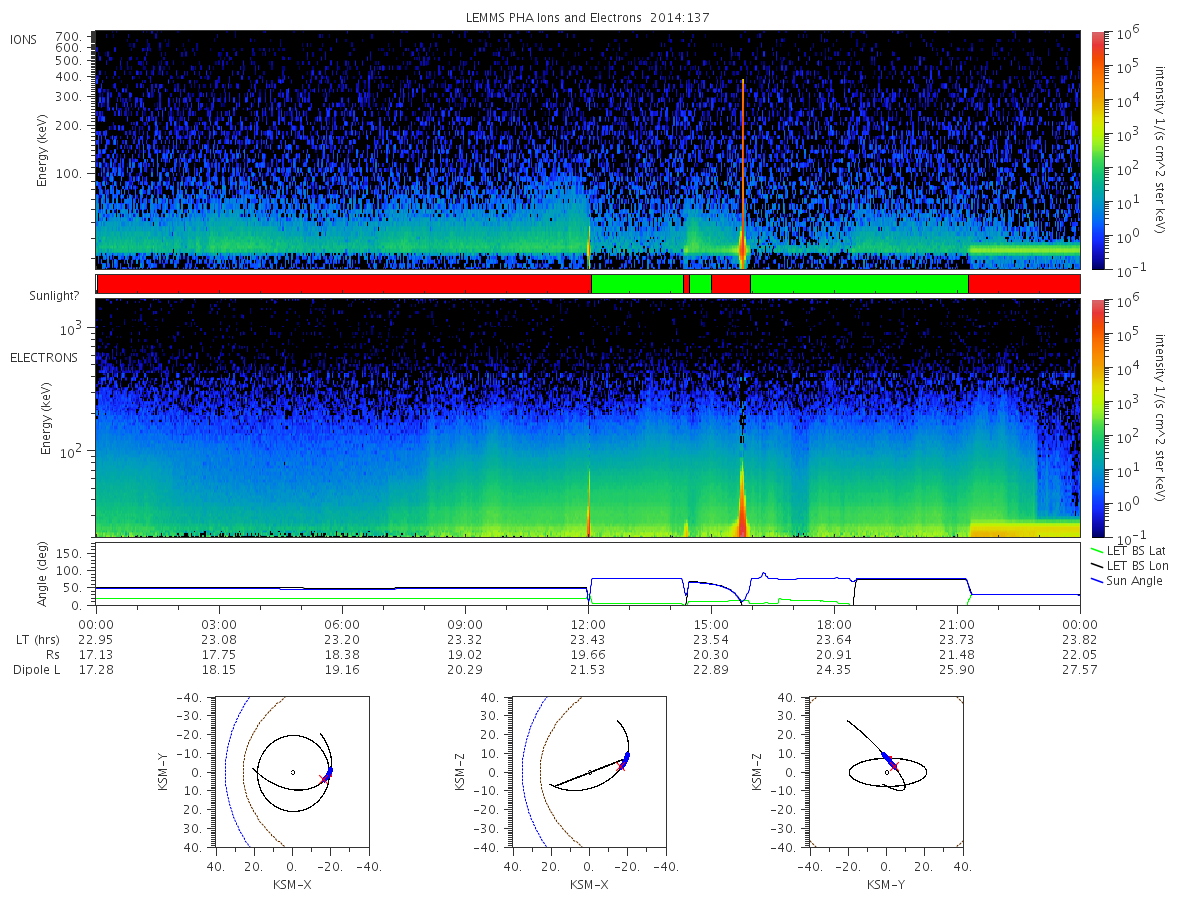This screenshot has height=900, width=1200.
Task: Click the red X marker in KSM-Y/KSM-Z plot
Action: point(895,766)
